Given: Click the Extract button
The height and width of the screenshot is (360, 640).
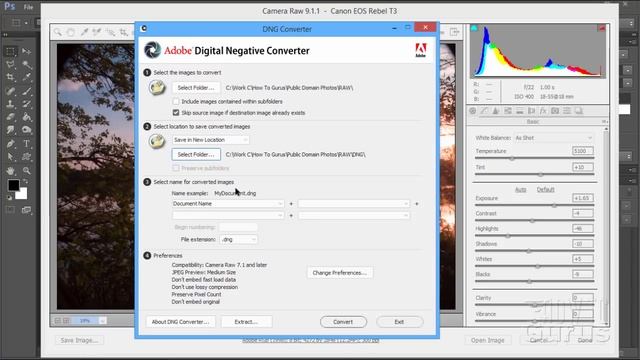Looking at the screenshot, I should coord(246,322).
